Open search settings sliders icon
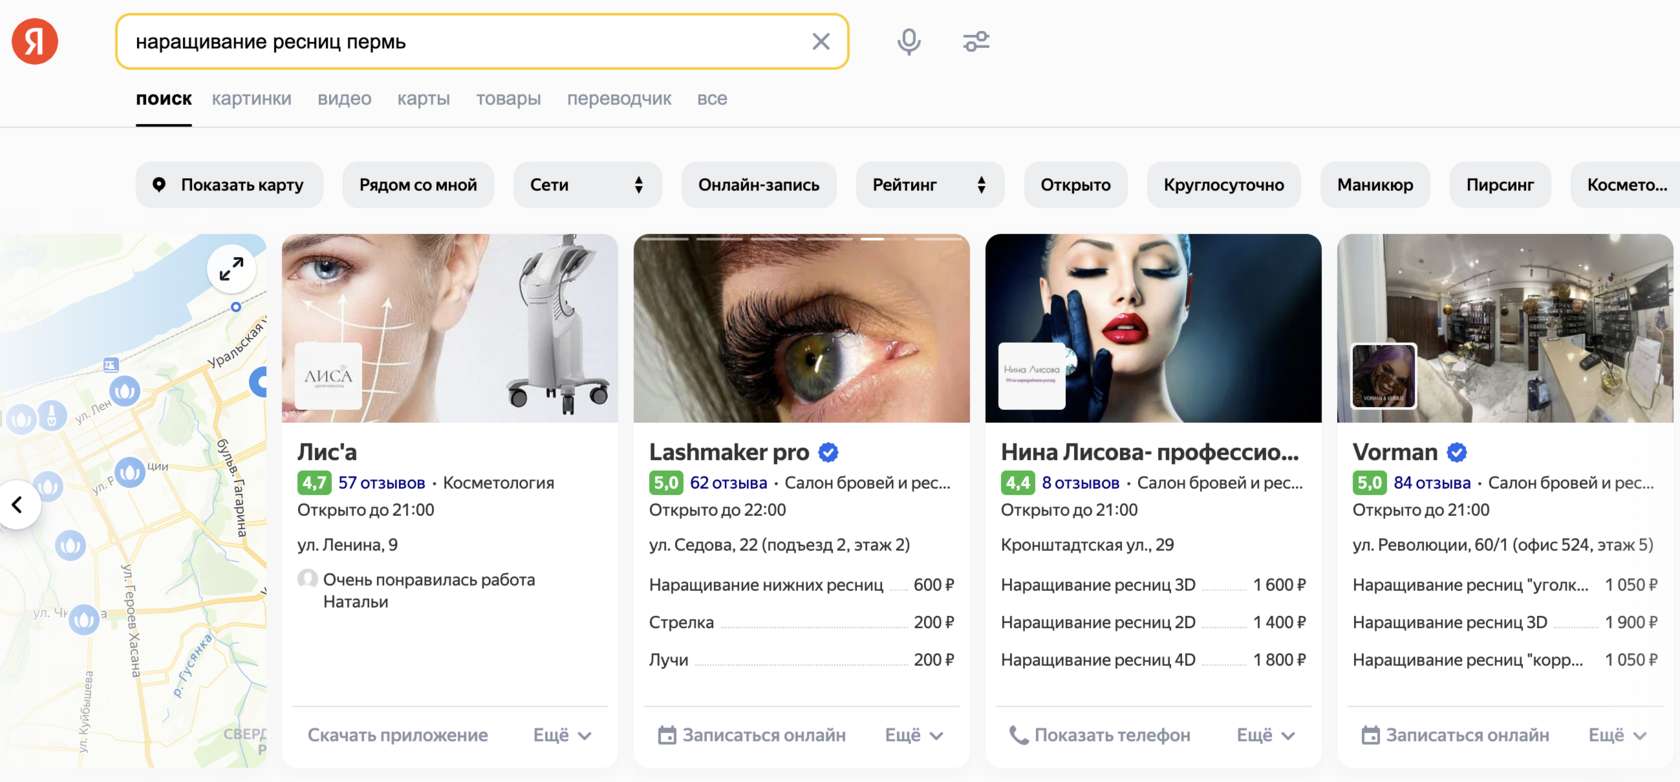 (976, 41)
